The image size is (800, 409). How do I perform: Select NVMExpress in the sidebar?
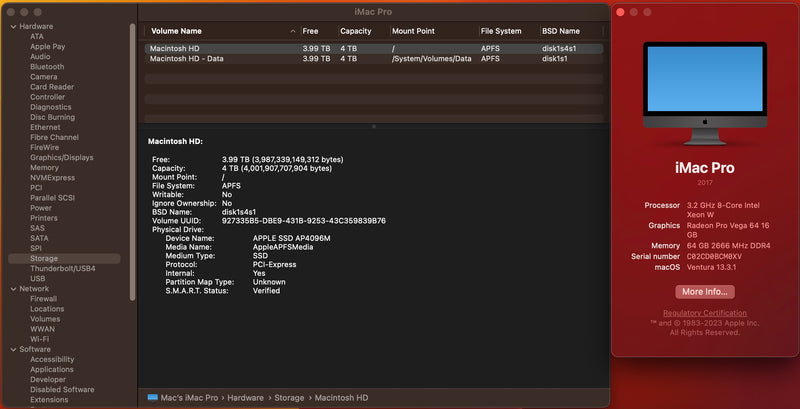click(x=52, y=178)
